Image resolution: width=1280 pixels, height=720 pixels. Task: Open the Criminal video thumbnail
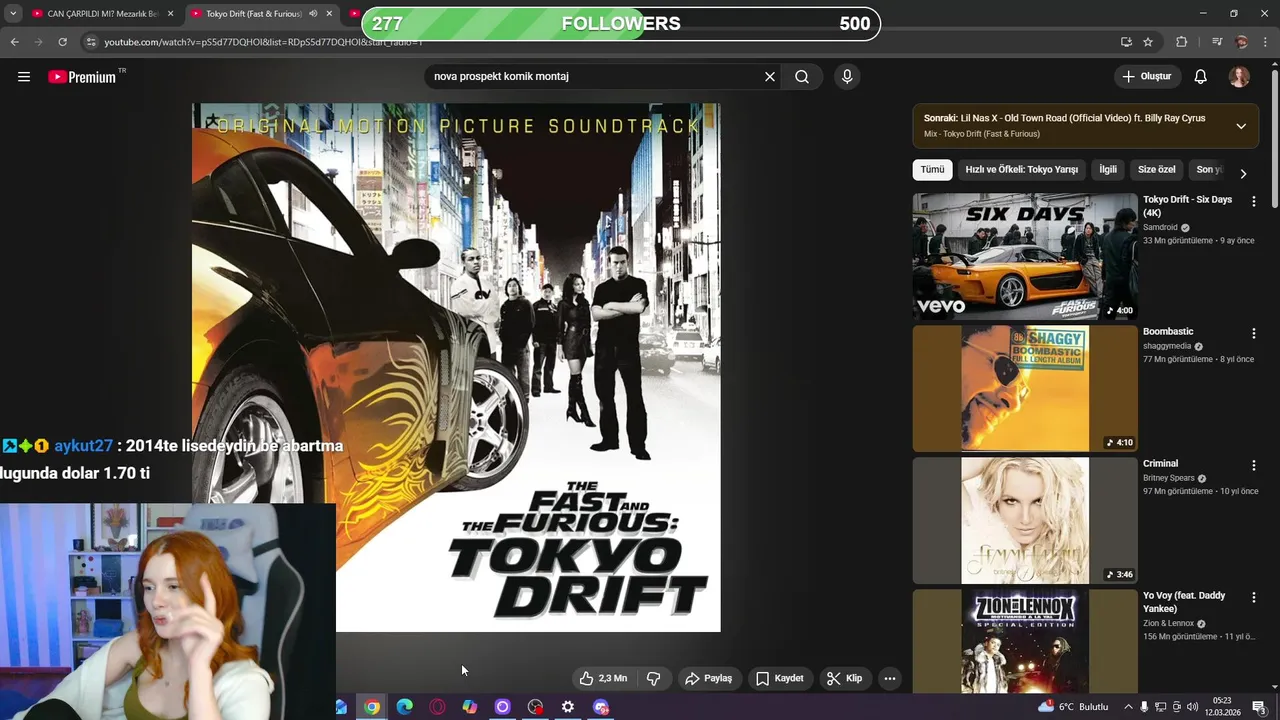[x=1025, y=520]
